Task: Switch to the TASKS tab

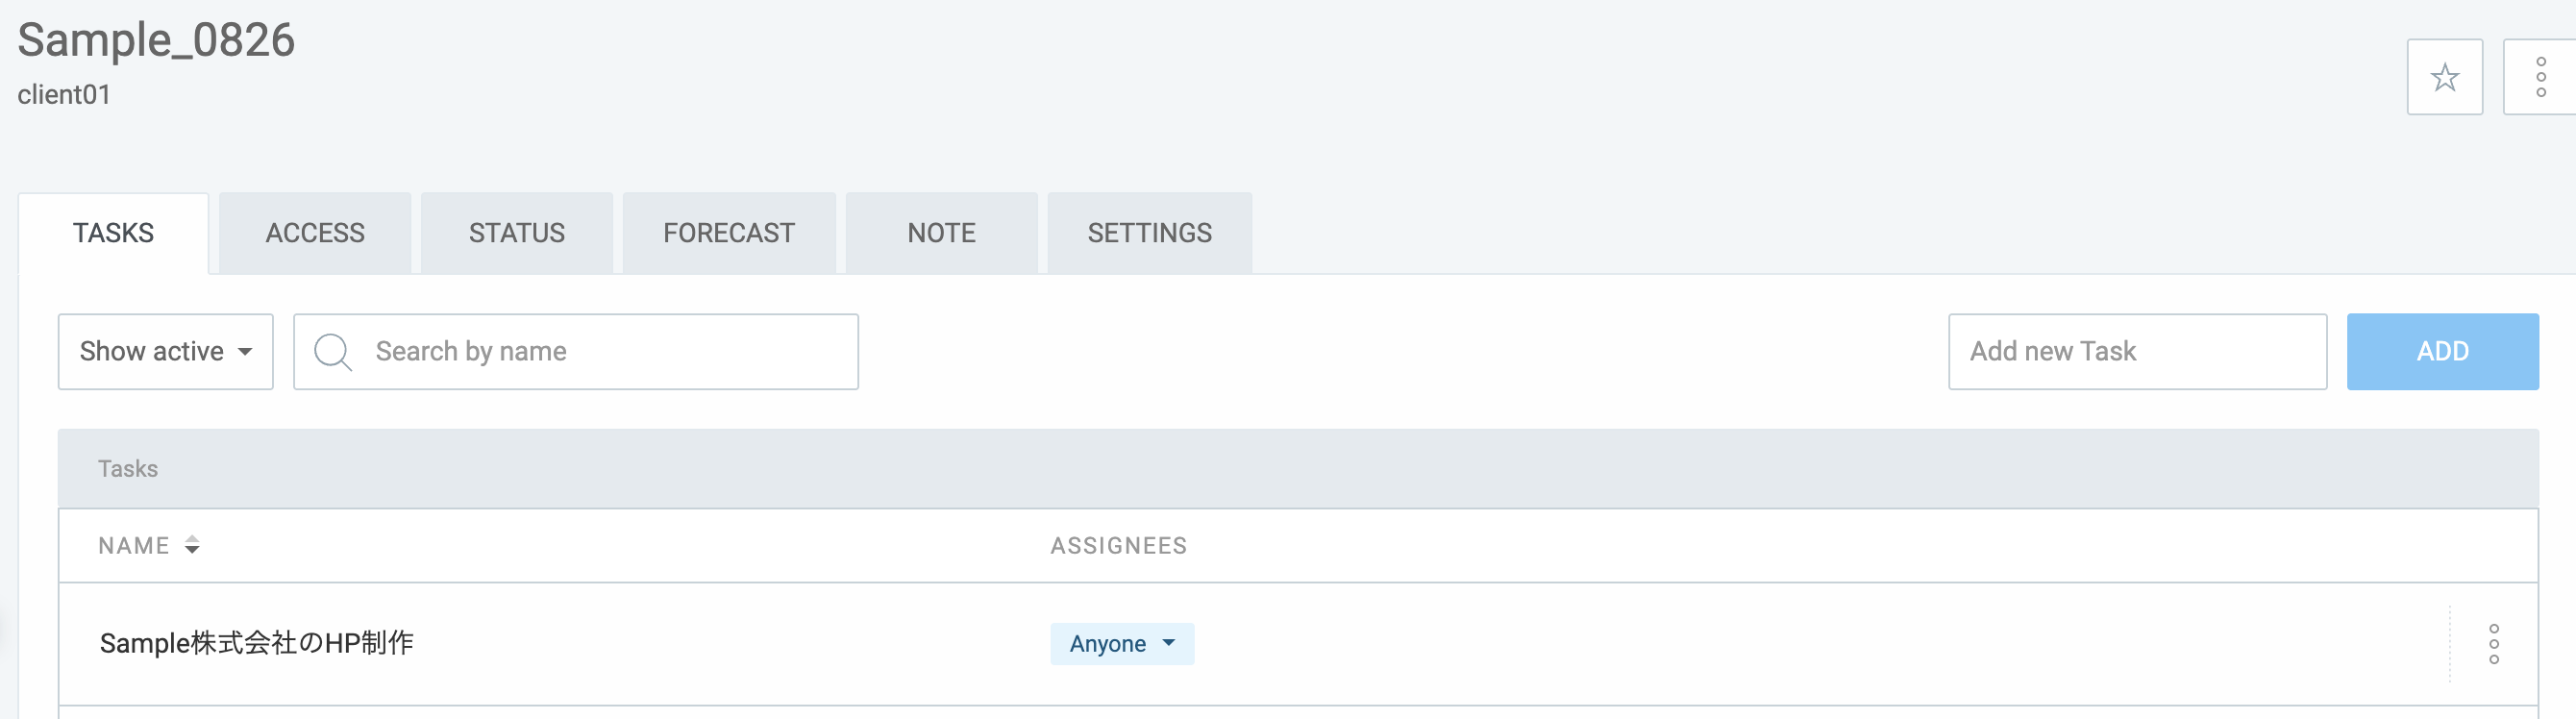Action: click(113, 233)
